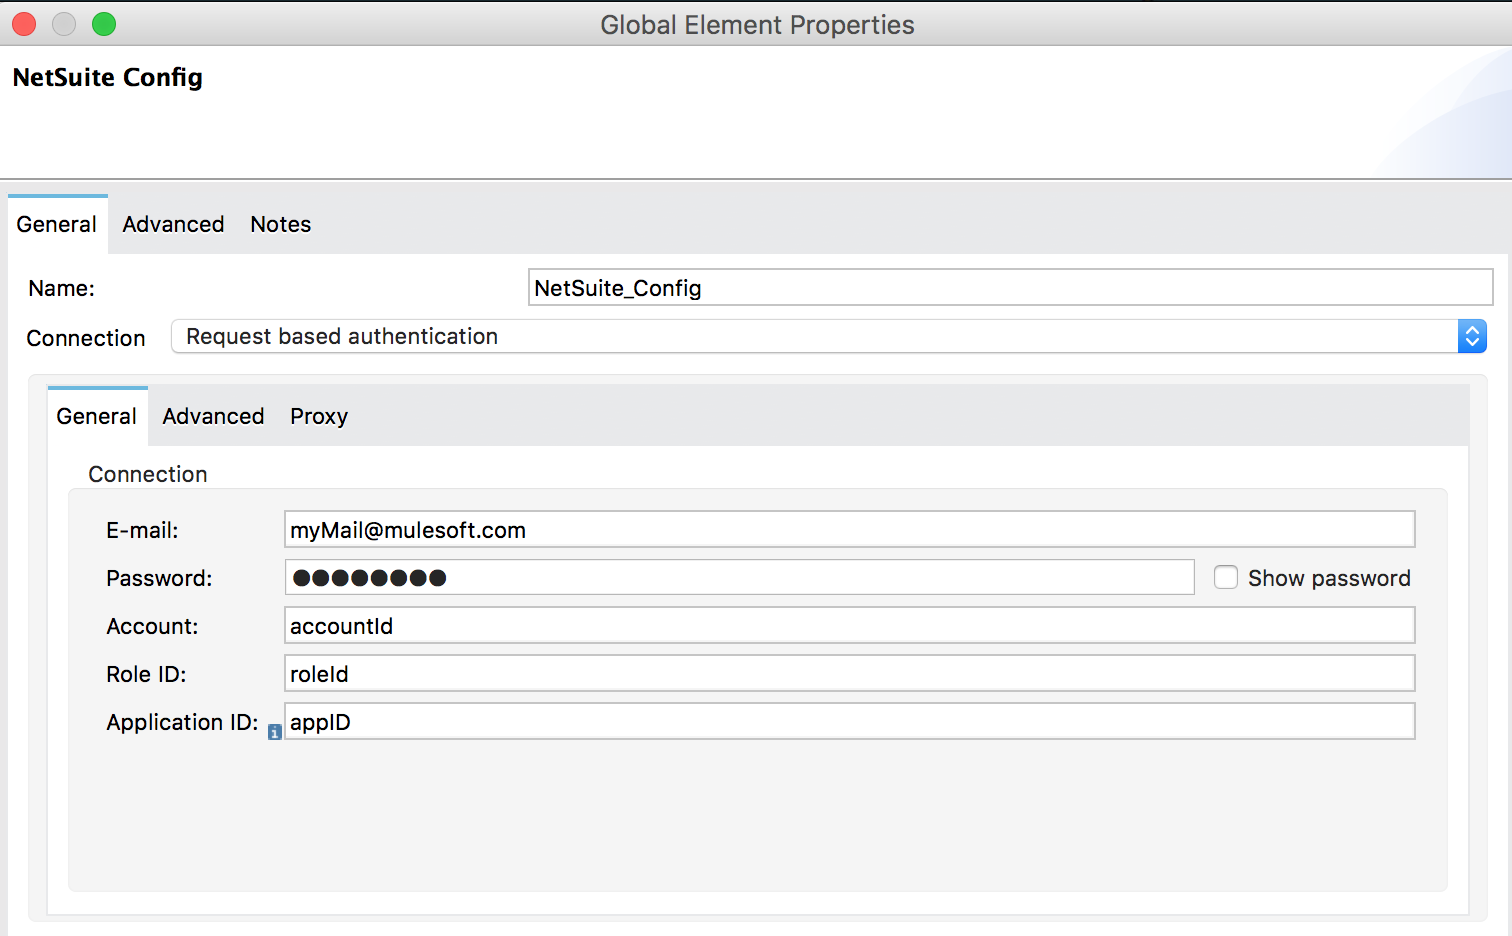Click the green maximize window button

point(103,24)
